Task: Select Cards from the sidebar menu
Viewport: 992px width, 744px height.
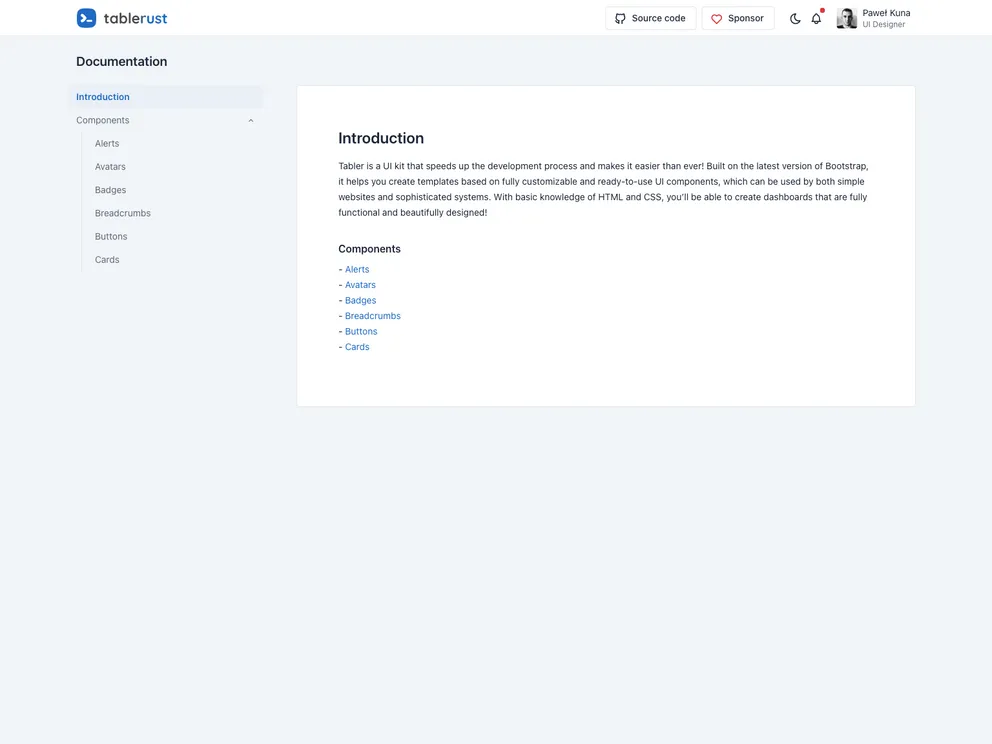Action: (107, 259)
